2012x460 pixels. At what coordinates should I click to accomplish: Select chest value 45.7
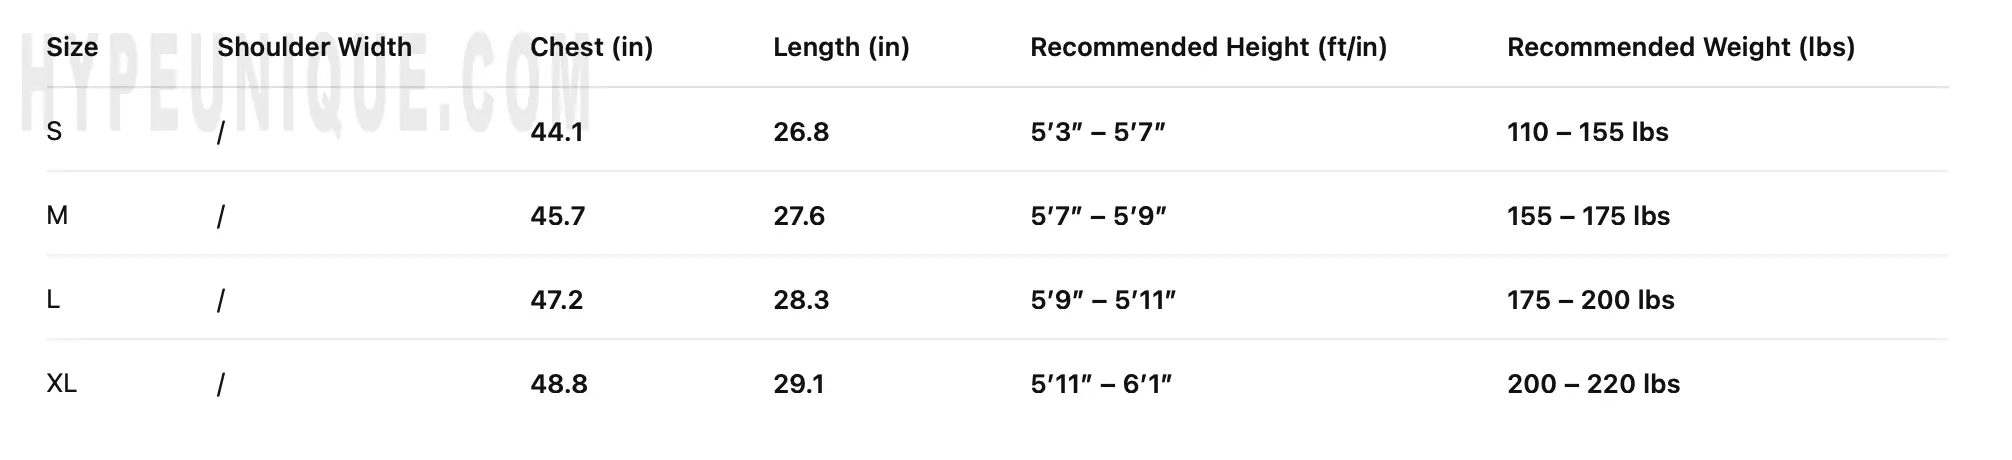tap(557, 216)
